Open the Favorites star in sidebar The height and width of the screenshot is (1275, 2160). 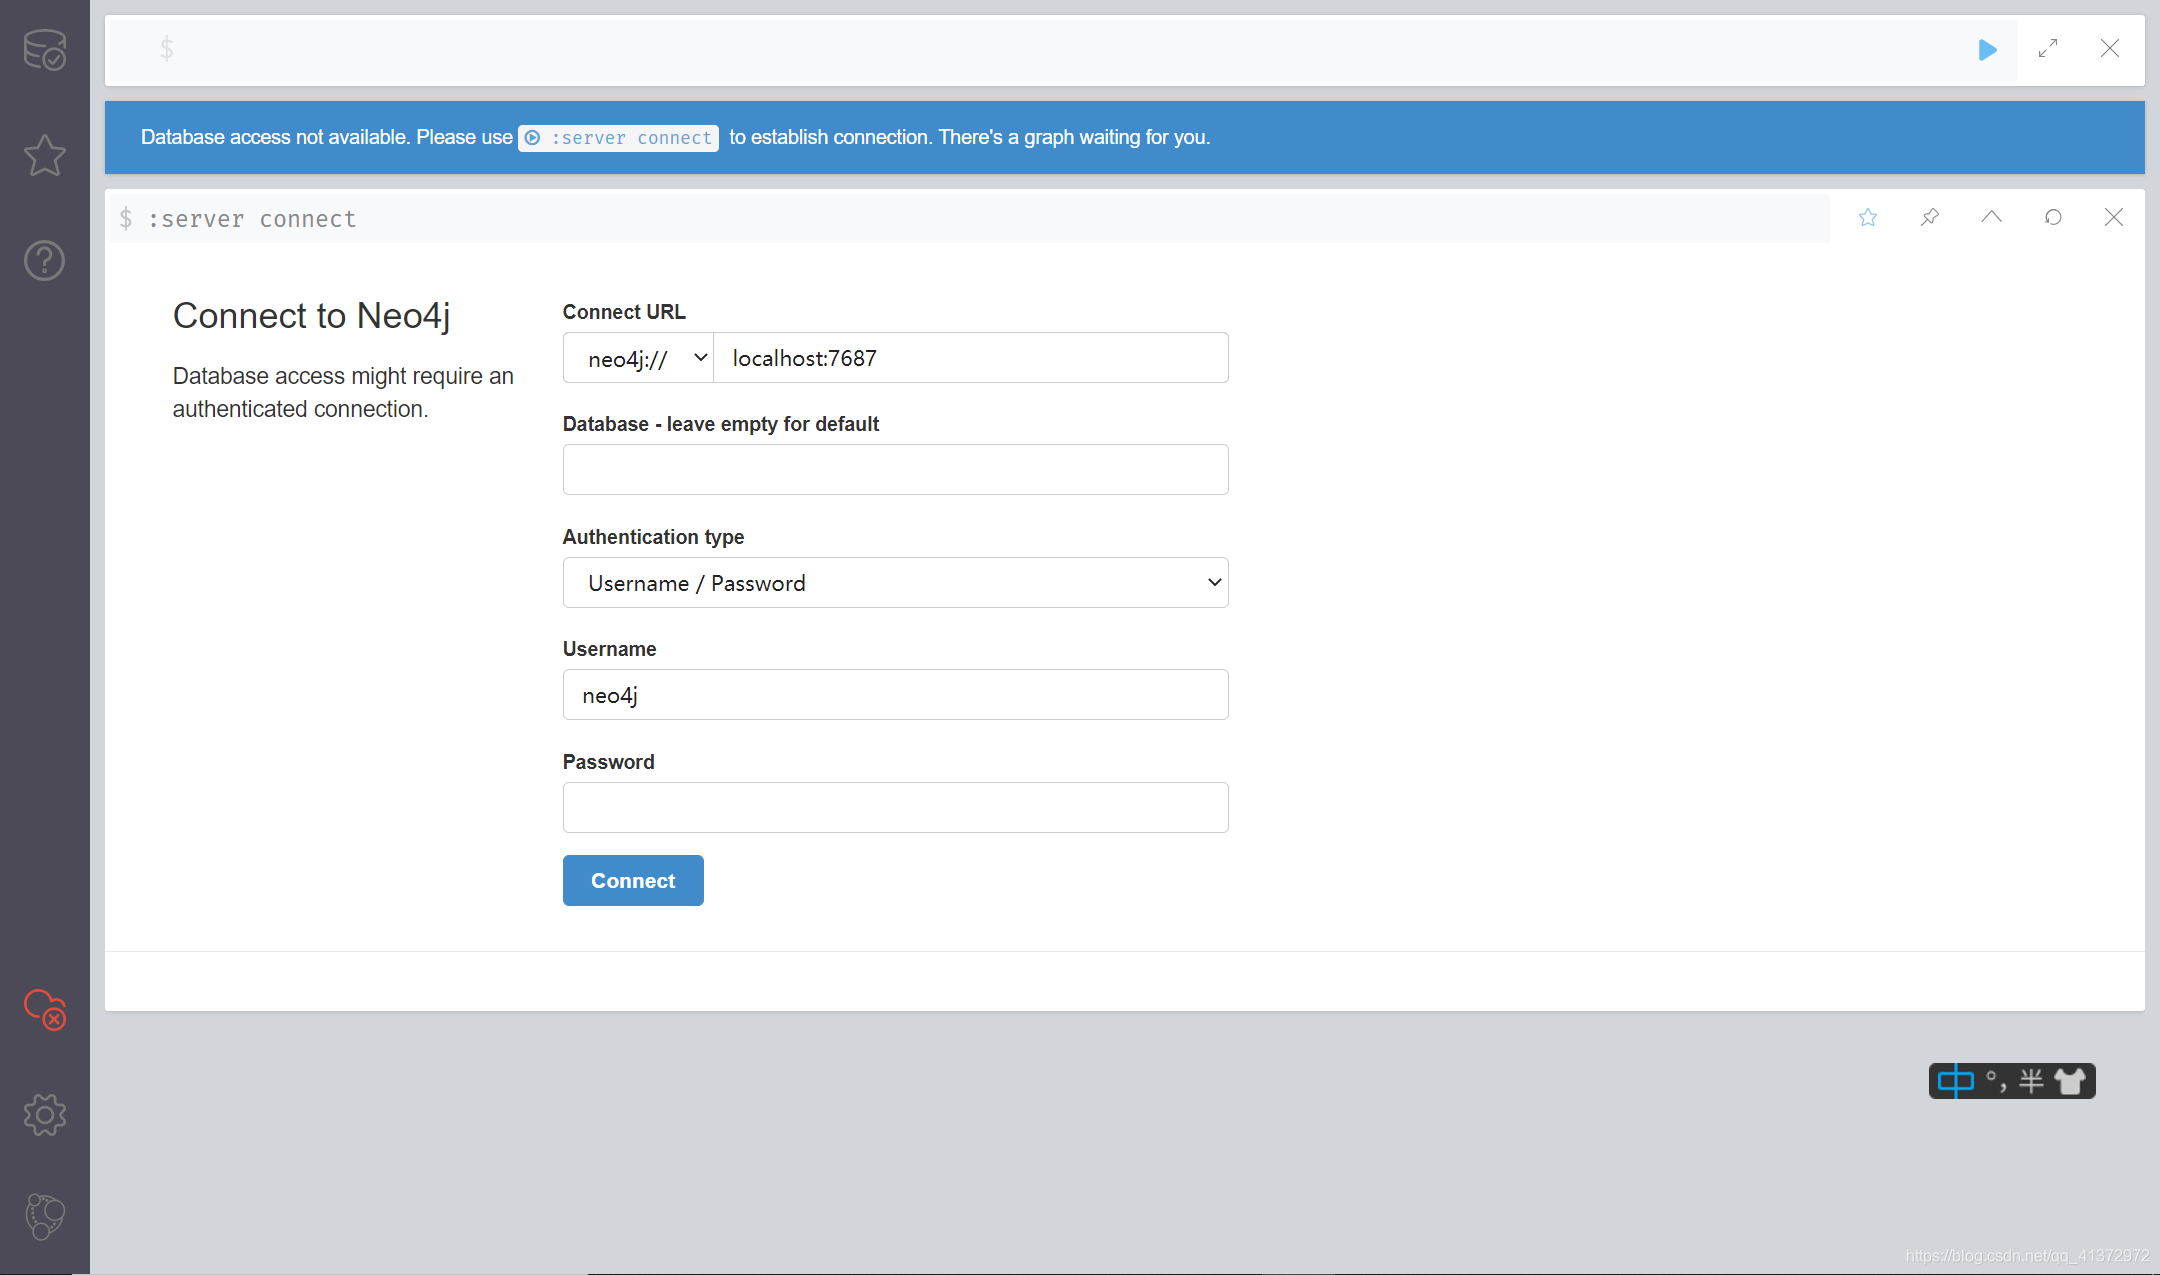(x=45, y=155)
